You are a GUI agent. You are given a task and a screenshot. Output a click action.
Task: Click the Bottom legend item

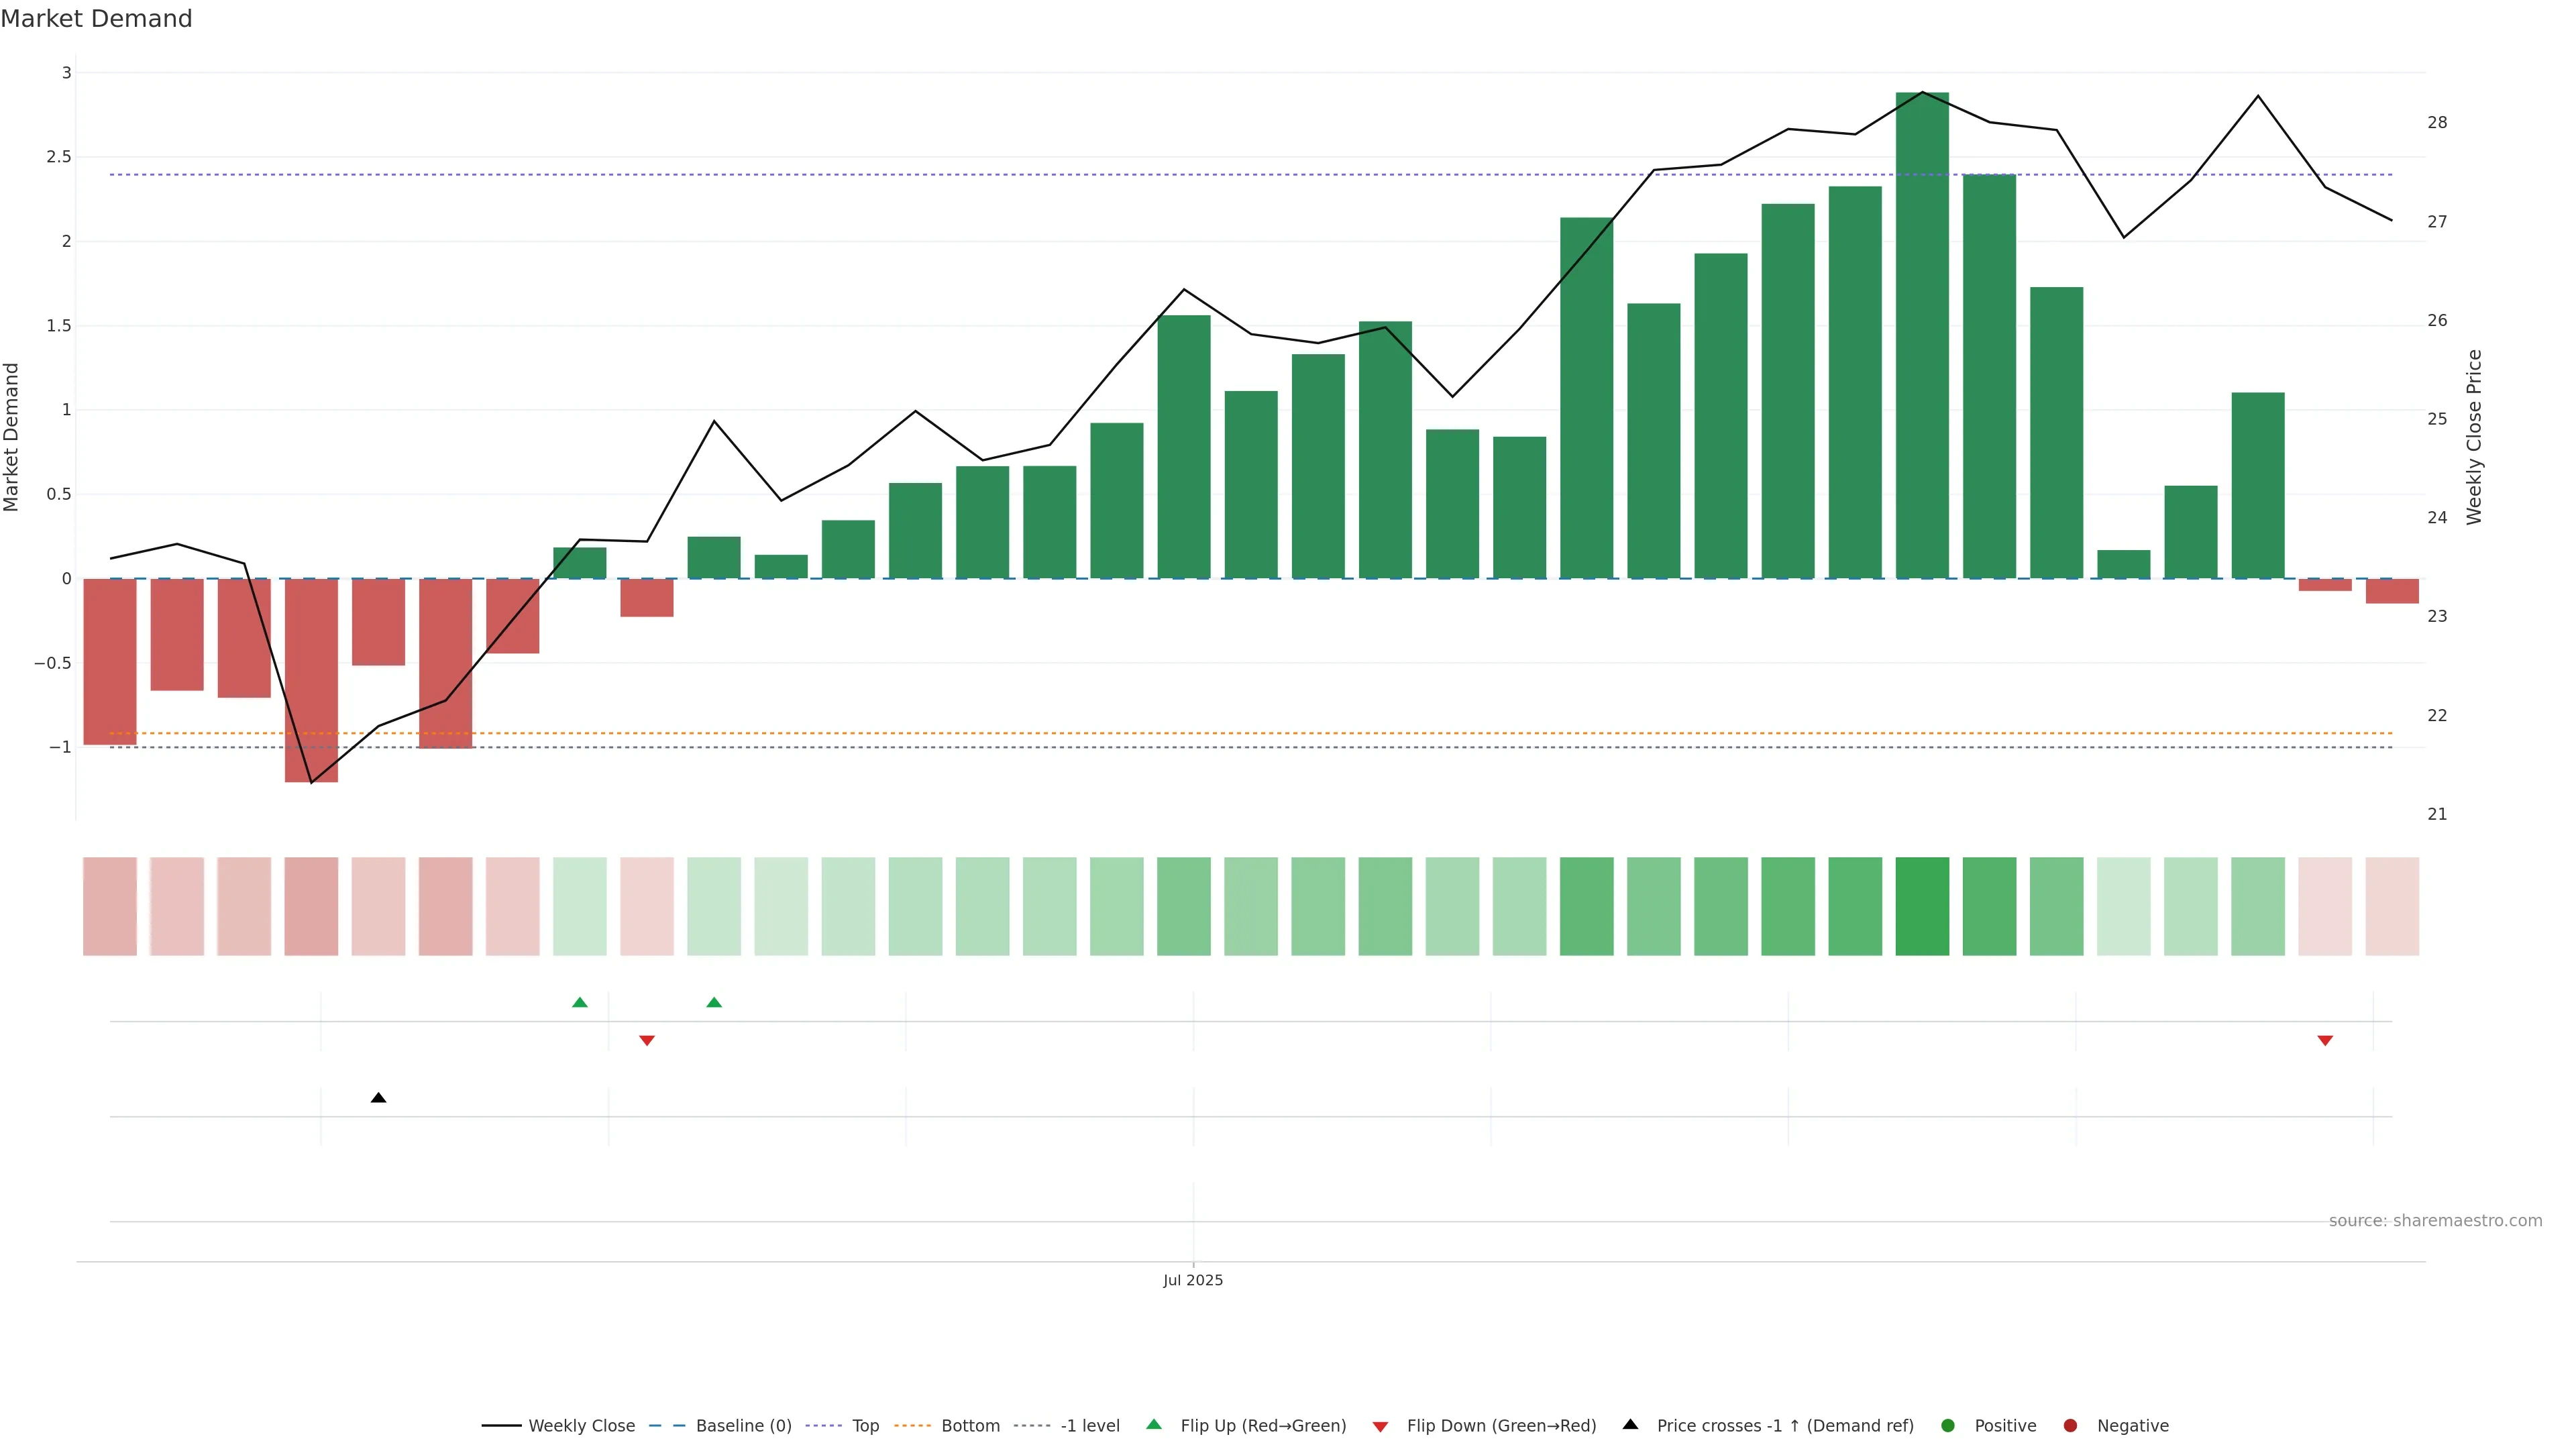click(970, 1425)
